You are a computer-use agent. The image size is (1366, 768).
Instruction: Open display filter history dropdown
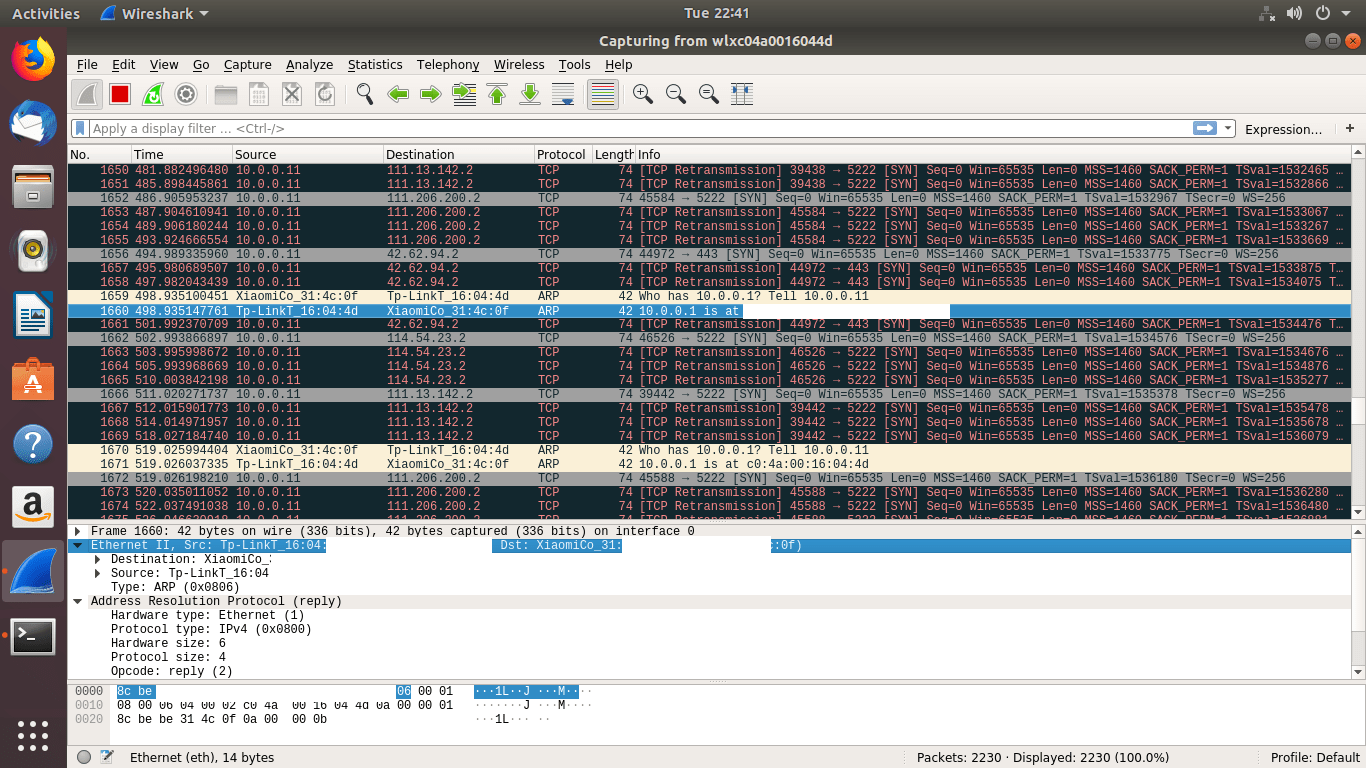pyautogui.click(x=1226, y=129)
